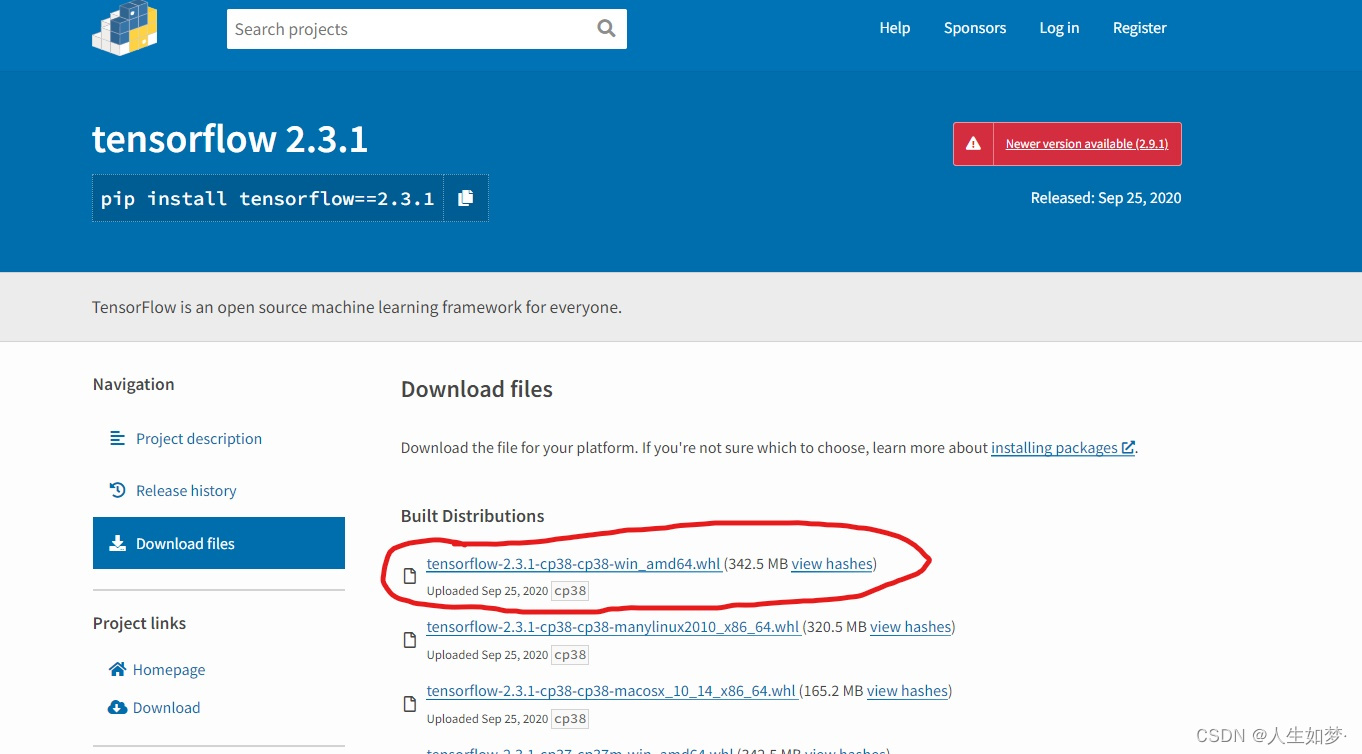1362x754 pixels.
Task: Click Uploaded Sep 25, 2020 under manylinux2010 wheel
Action: coord(487,655)
